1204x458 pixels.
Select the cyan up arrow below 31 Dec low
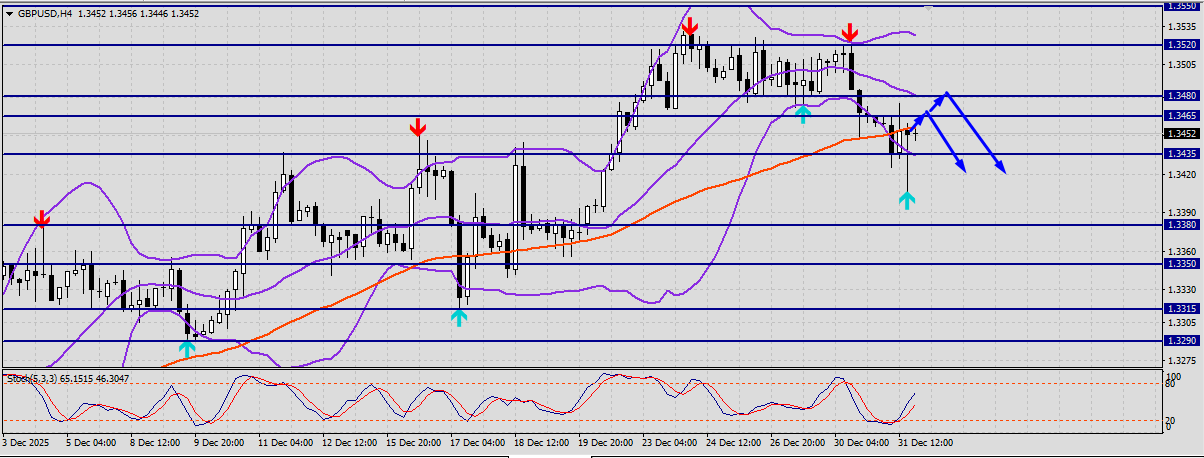pyautogui.click(x=906, y=200)
